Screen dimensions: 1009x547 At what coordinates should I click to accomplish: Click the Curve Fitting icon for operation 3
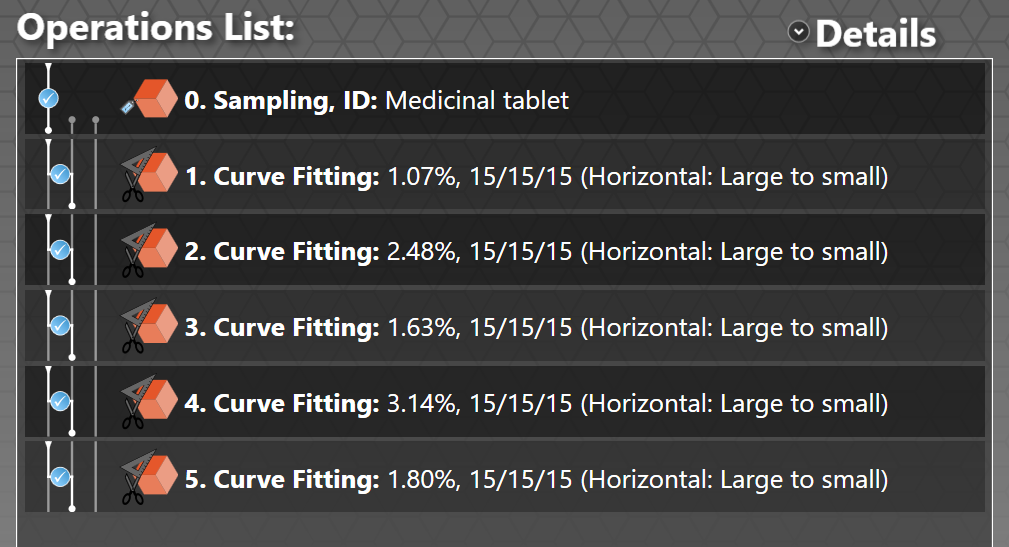pos(149,326)
